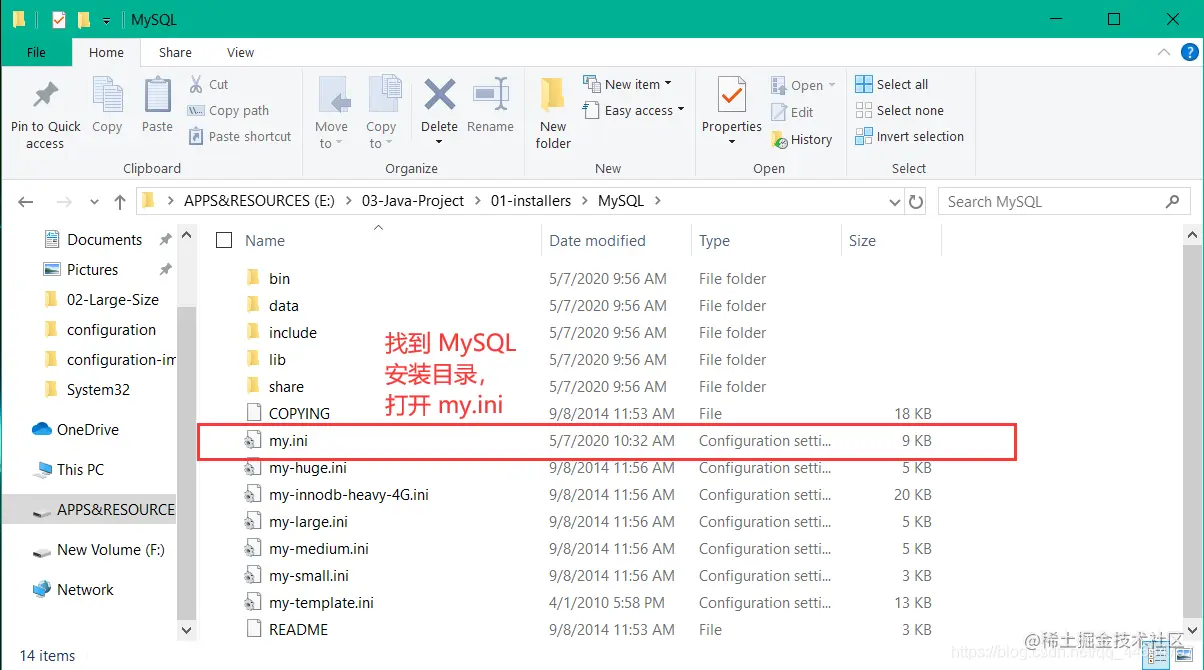
Task: Select System32 folder in navigation pane
Action: pyautogui.click(x=98, y=390)
